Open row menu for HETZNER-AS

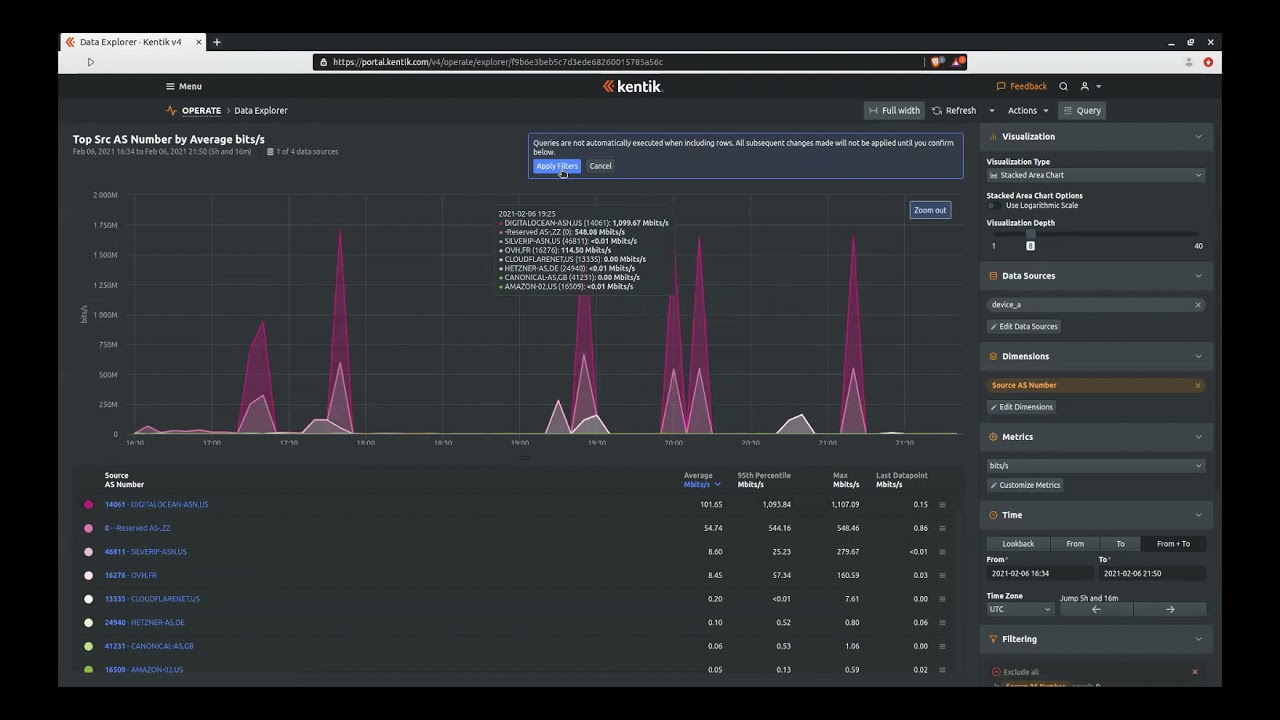pyautogui.click(x=941, y=622)
